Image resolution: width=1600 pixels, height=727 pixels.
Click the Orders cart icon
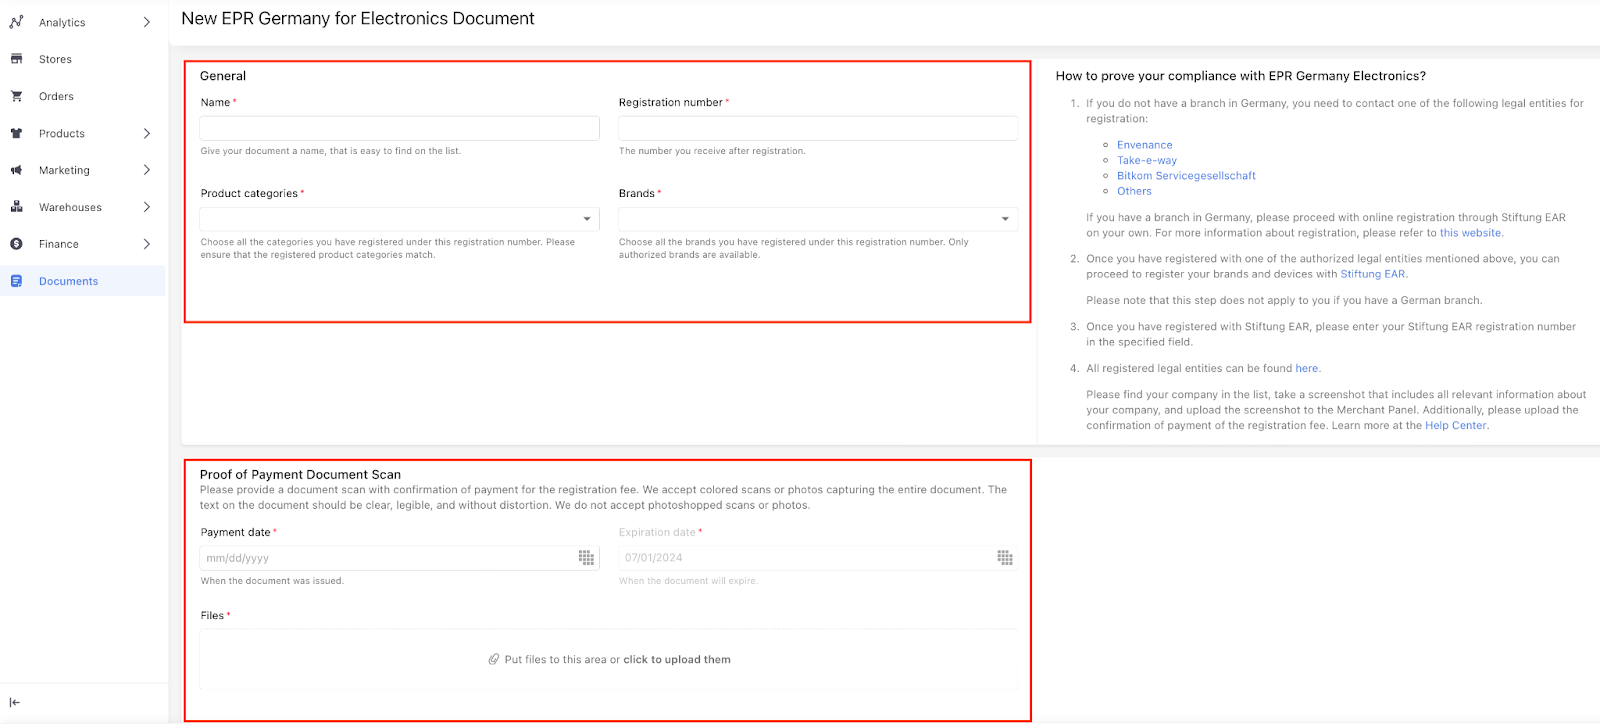tap(16, 96)
